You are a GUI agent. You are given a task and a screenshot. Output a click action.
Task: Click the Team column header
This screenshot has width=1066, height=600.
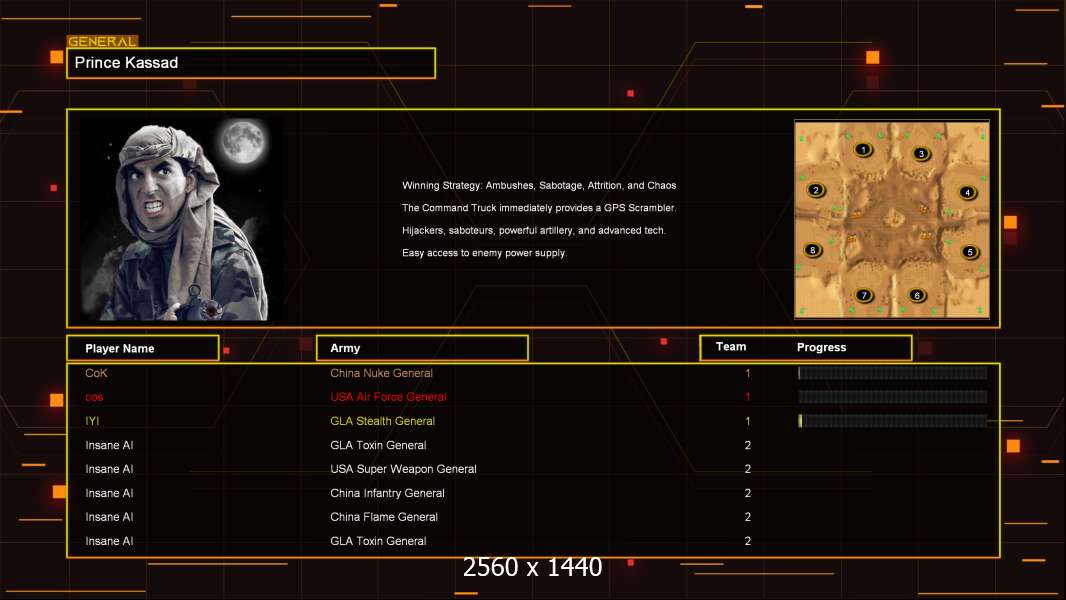(731, 347)
